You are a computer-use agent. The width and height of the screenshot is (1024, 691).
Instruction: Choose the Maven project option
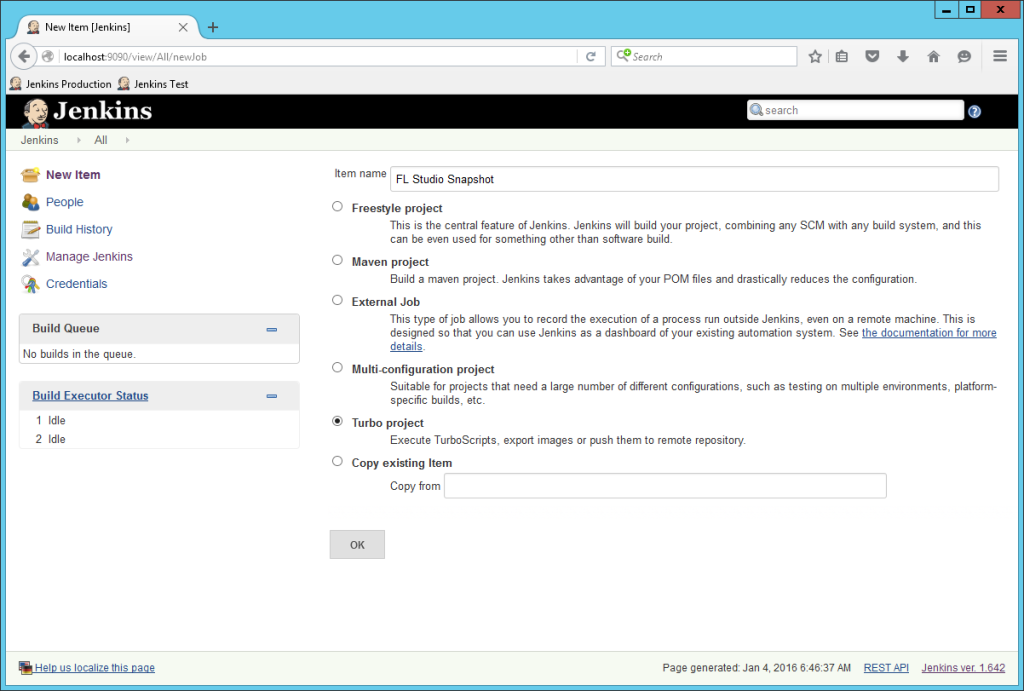(337, 259)
